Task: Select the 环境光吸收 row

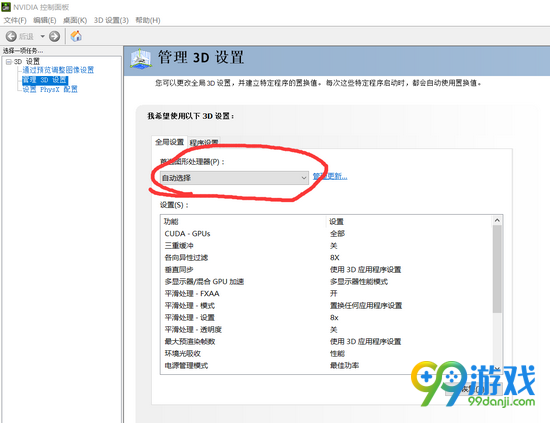Action: tap(326, 353)
